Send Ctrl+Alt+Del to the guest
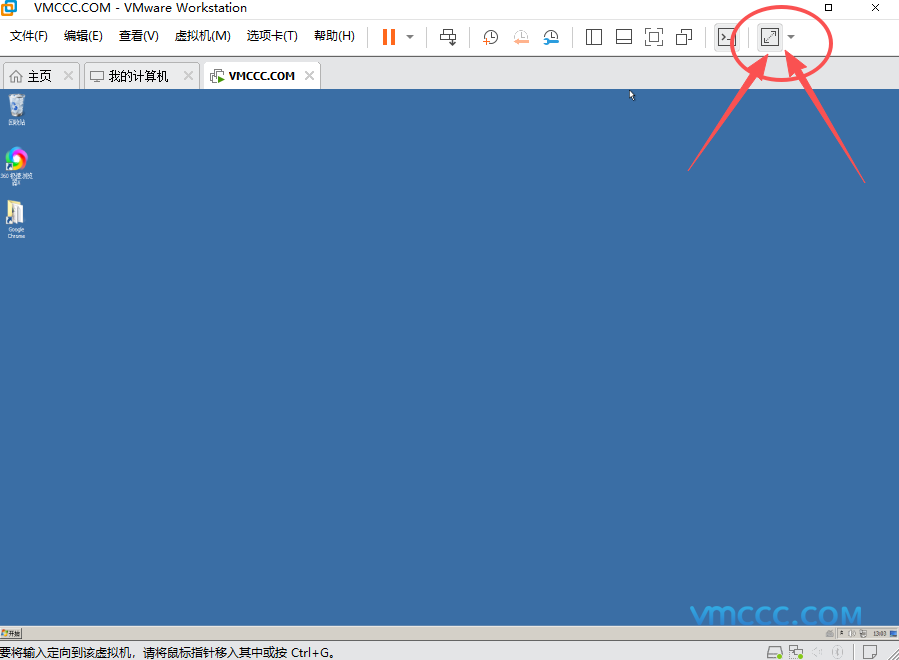 coord(448,37)
